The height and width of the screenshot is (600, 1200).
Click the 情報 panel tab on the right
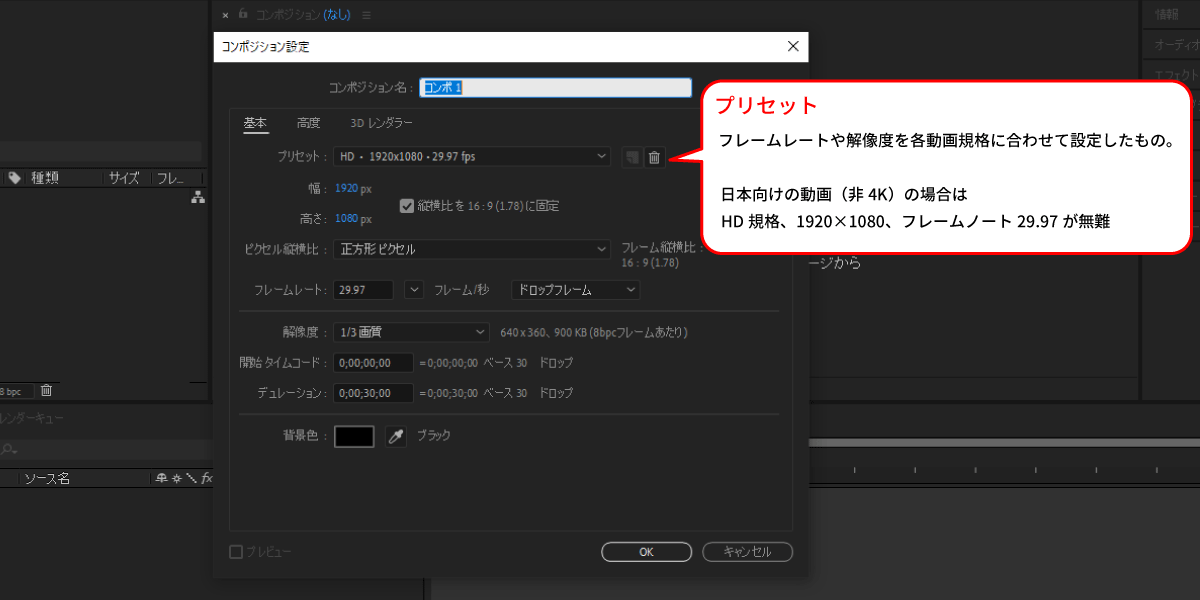(x=1167, y=14)
